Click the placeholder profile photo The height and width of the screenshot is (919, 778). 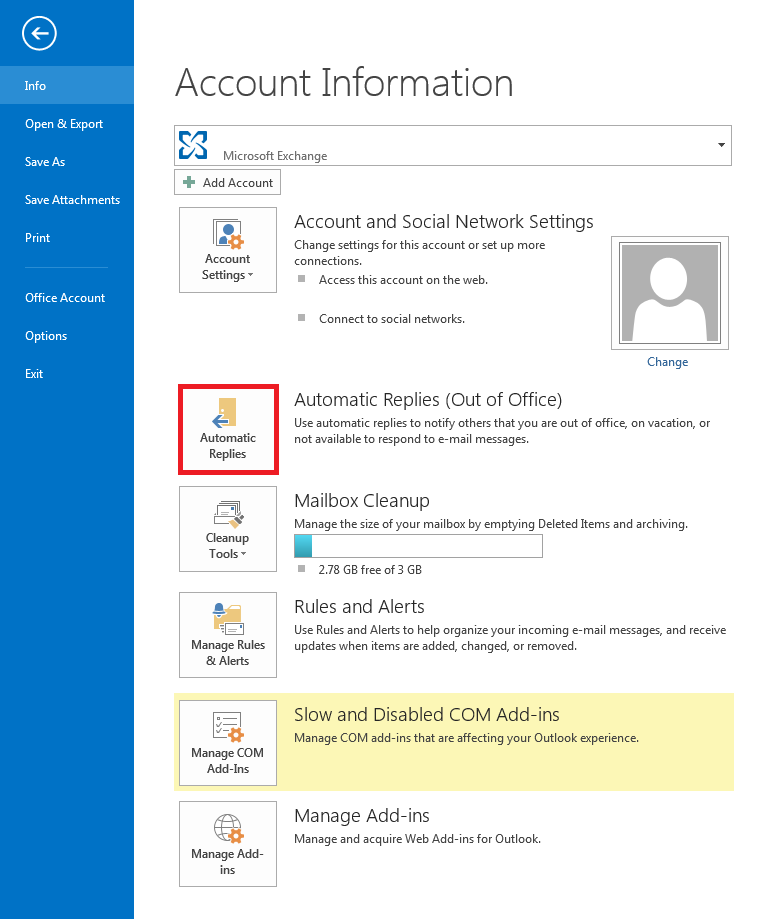pyautogui.click(x=669, y=292)
